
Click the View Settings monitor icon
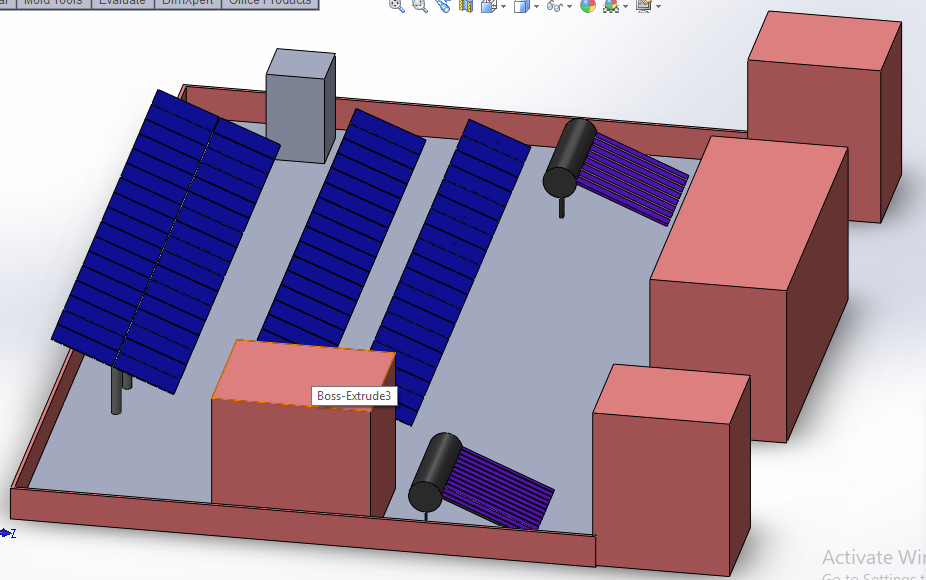click(644, 6)
